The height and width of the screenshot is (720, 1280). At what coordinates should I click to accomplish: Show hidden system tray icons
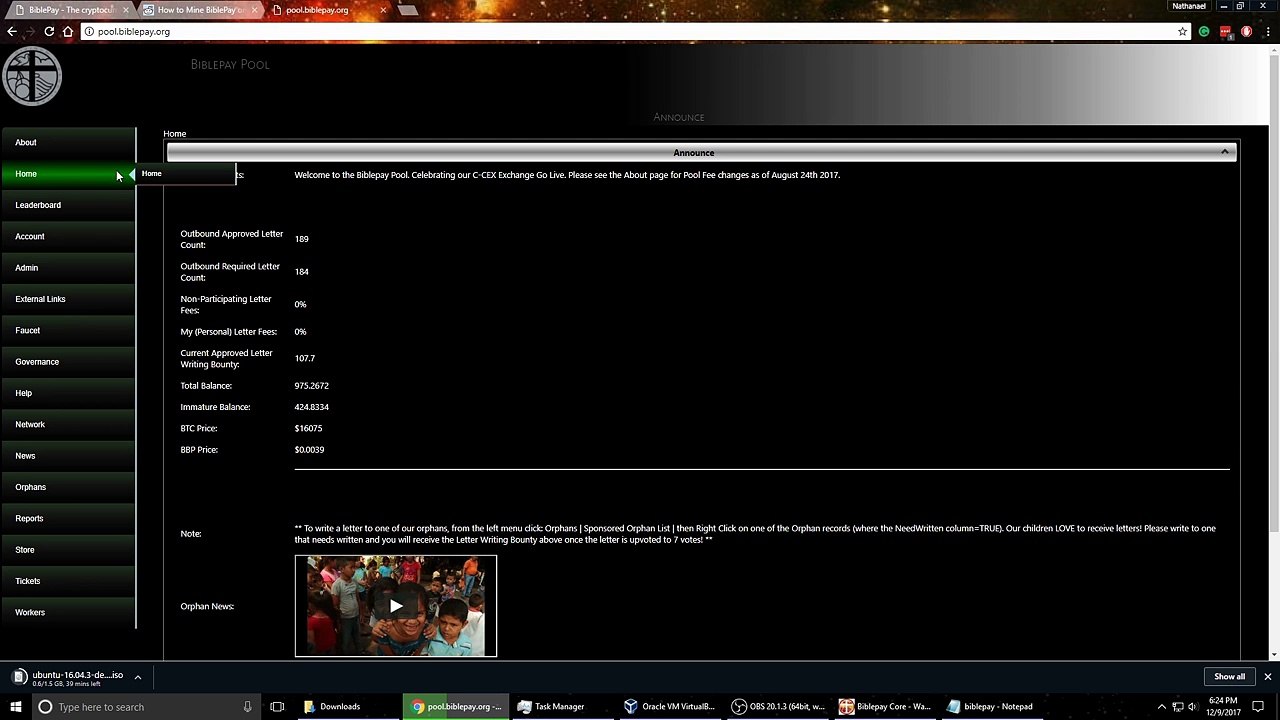click(1160, 707)
